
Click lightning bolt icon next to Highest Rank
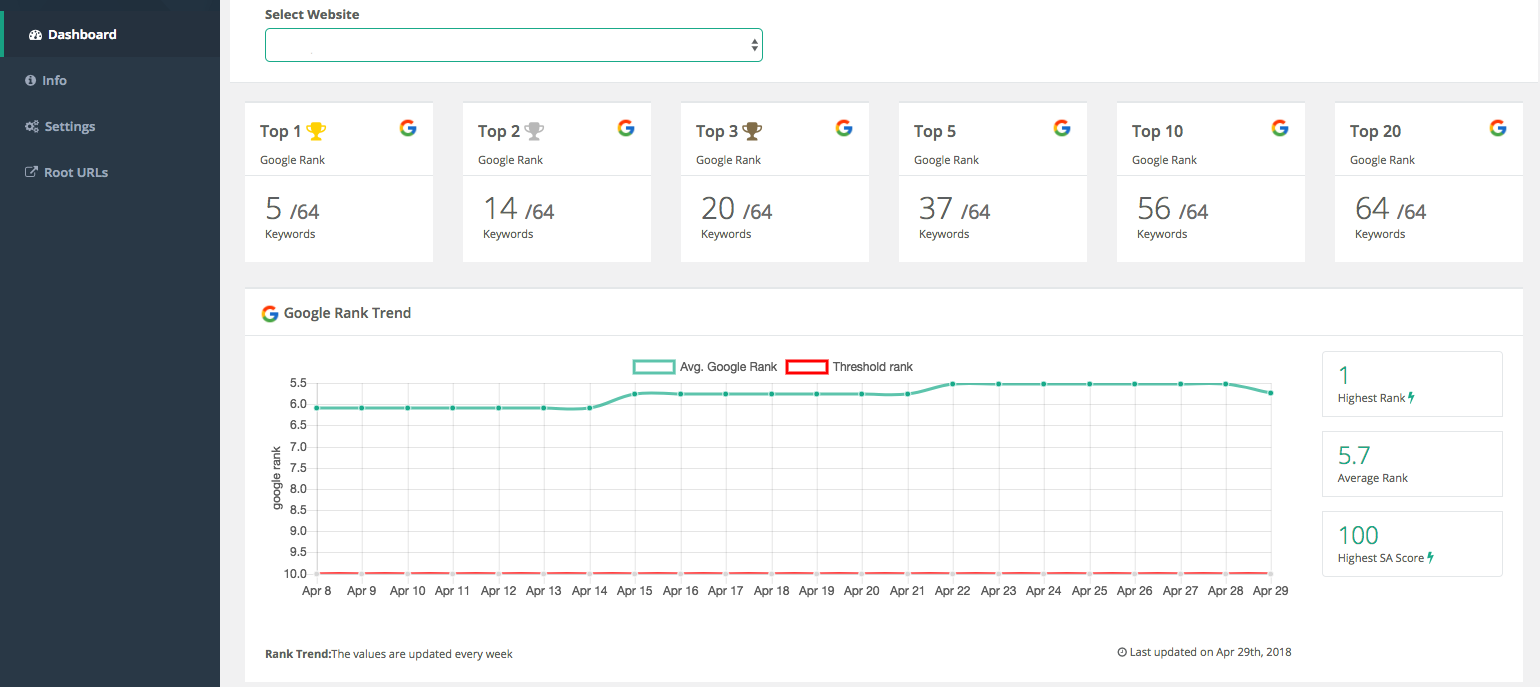[x=1411, y=398]
